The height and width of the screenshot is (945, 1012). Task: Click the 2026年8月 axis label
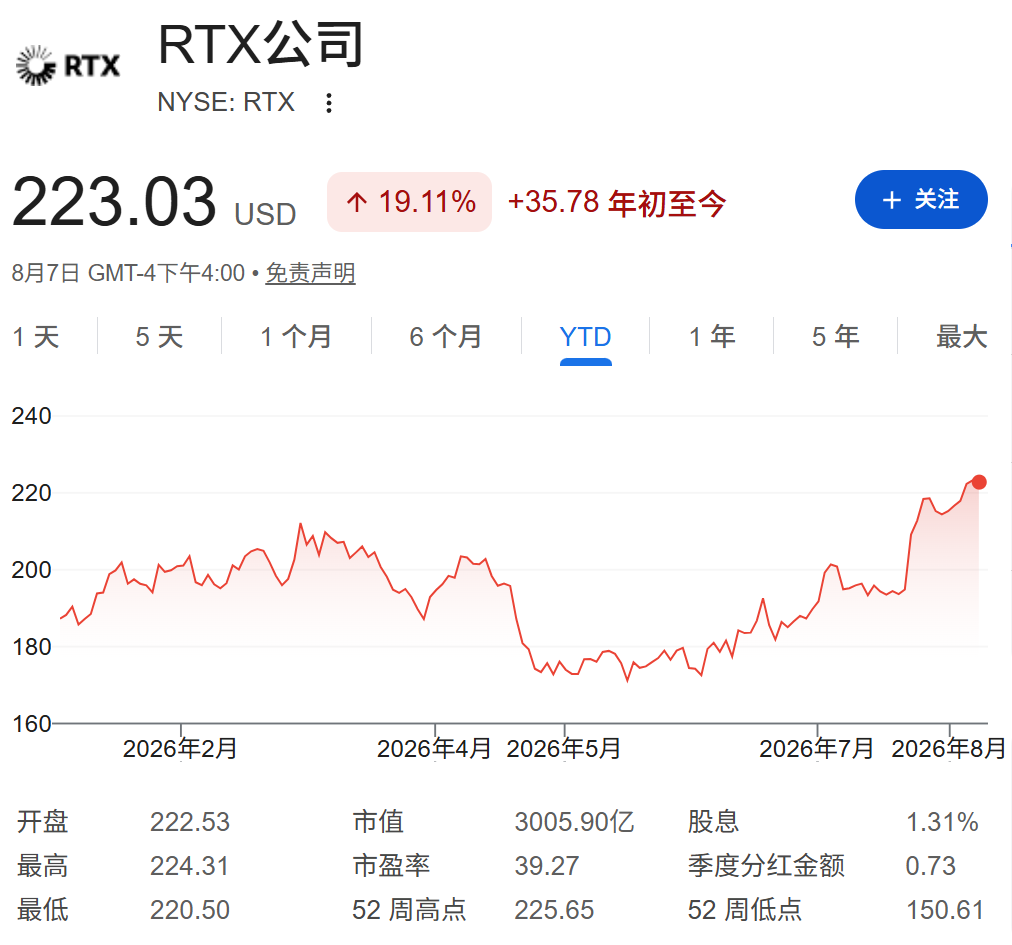click(949, 749)
